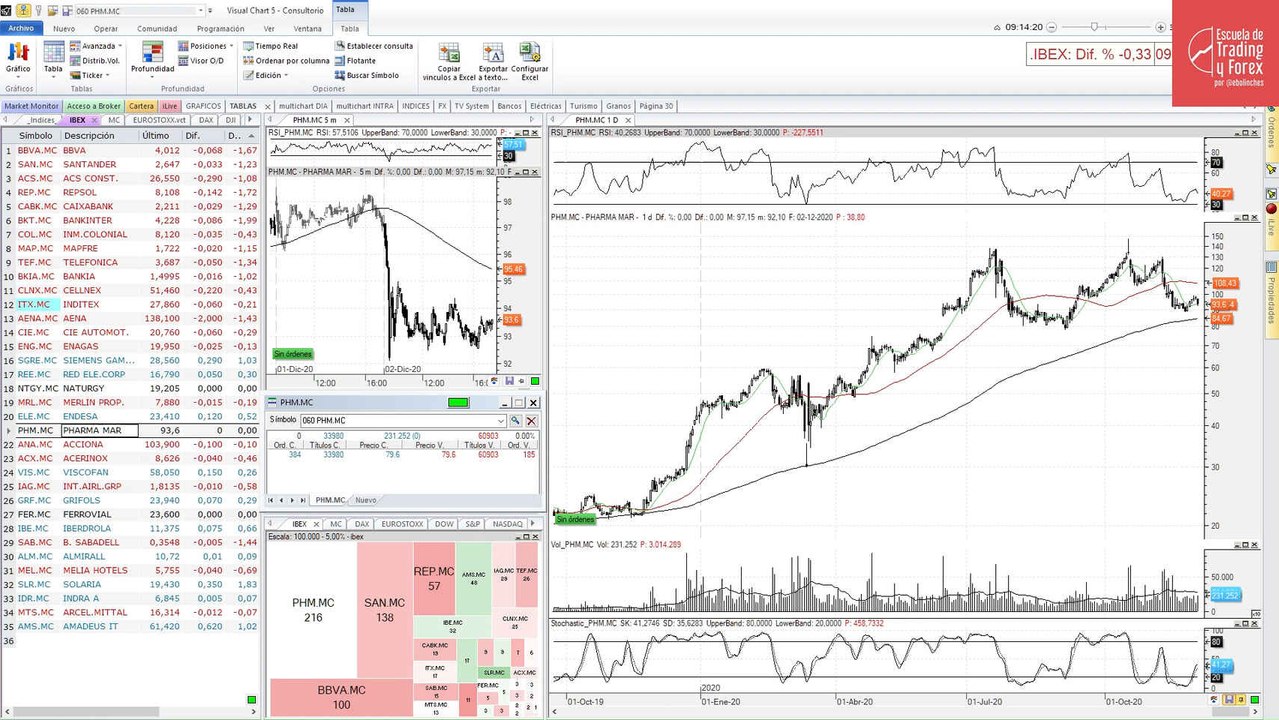Click the red record button in the right sidebar
This screenshot has width=1279, height=720.
(1271, 209)
